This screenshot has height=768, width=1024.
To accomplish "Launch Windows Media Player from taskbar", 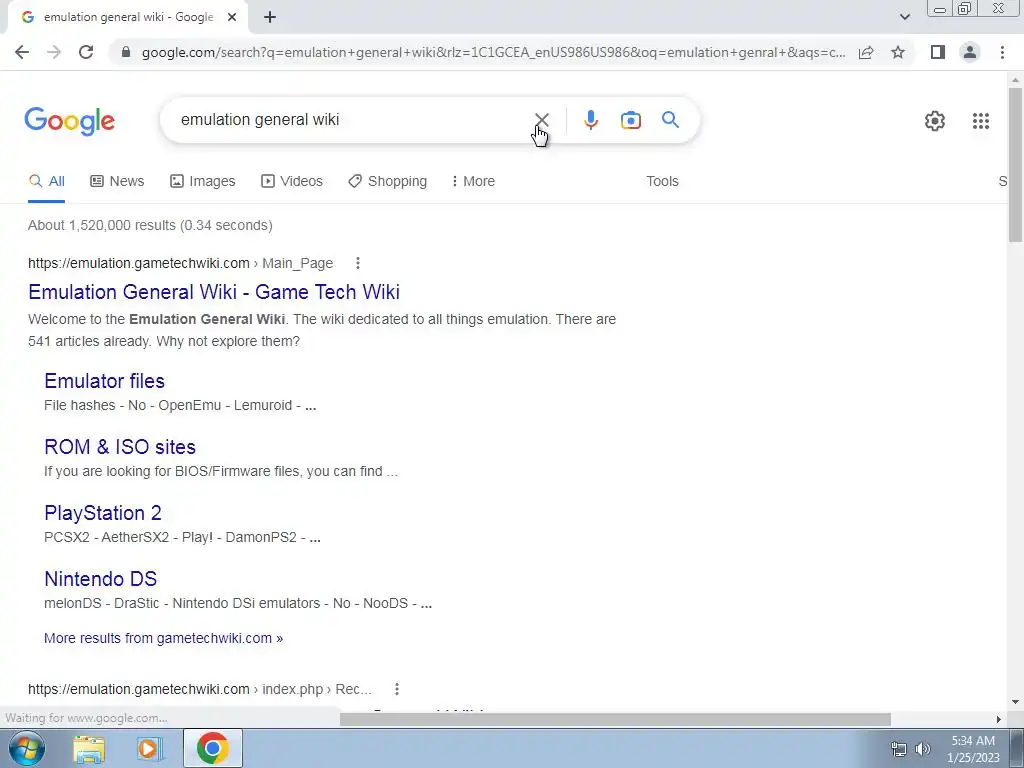I will point(150,748).
